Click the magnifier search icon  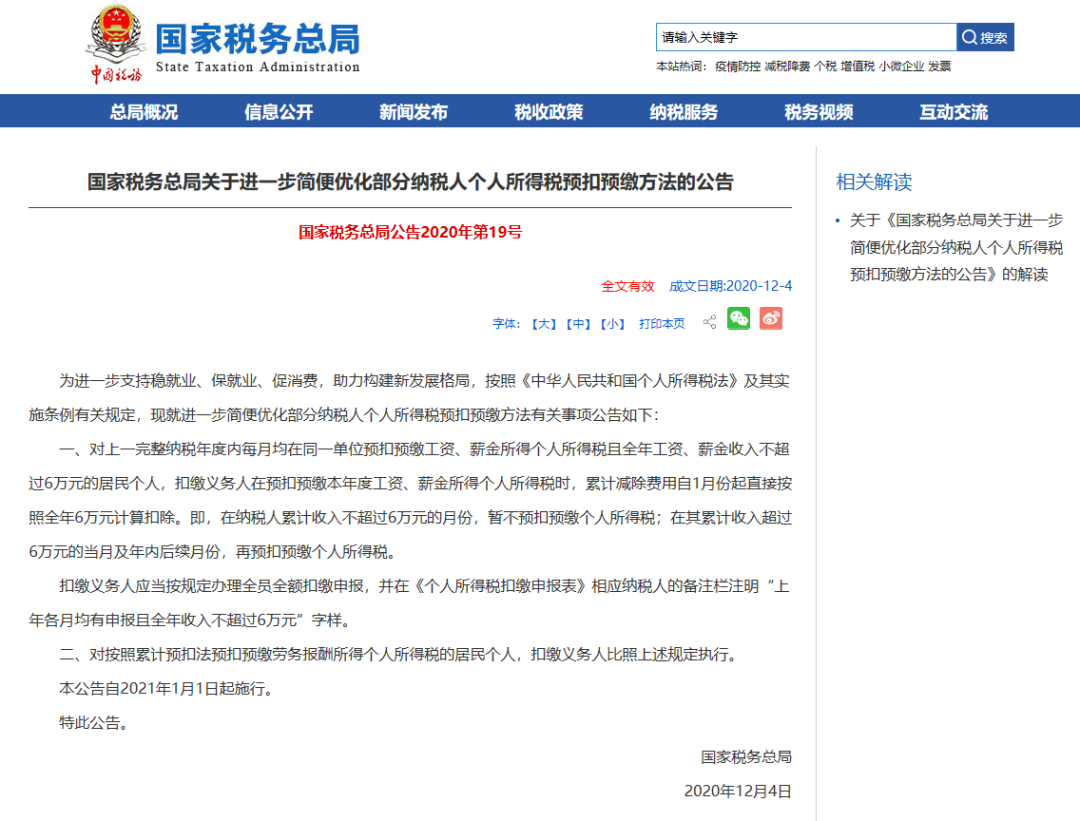pyautogui.click(x=969, y=37)
